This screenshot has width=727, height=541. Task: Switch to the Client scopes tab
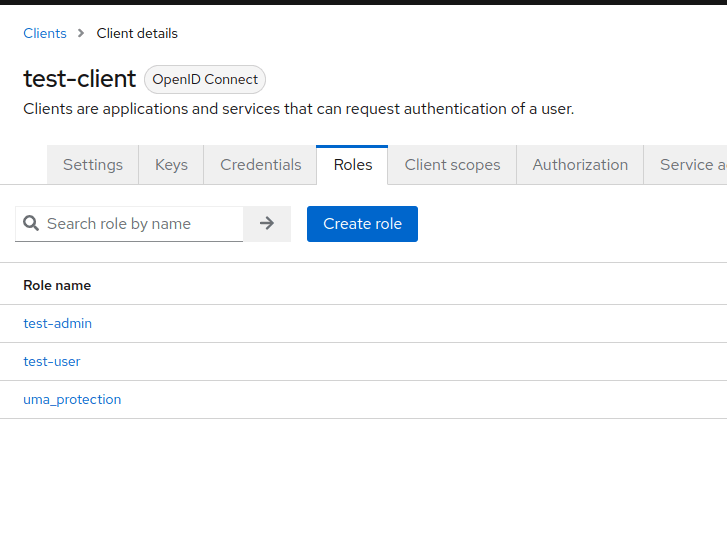point(452,165)
